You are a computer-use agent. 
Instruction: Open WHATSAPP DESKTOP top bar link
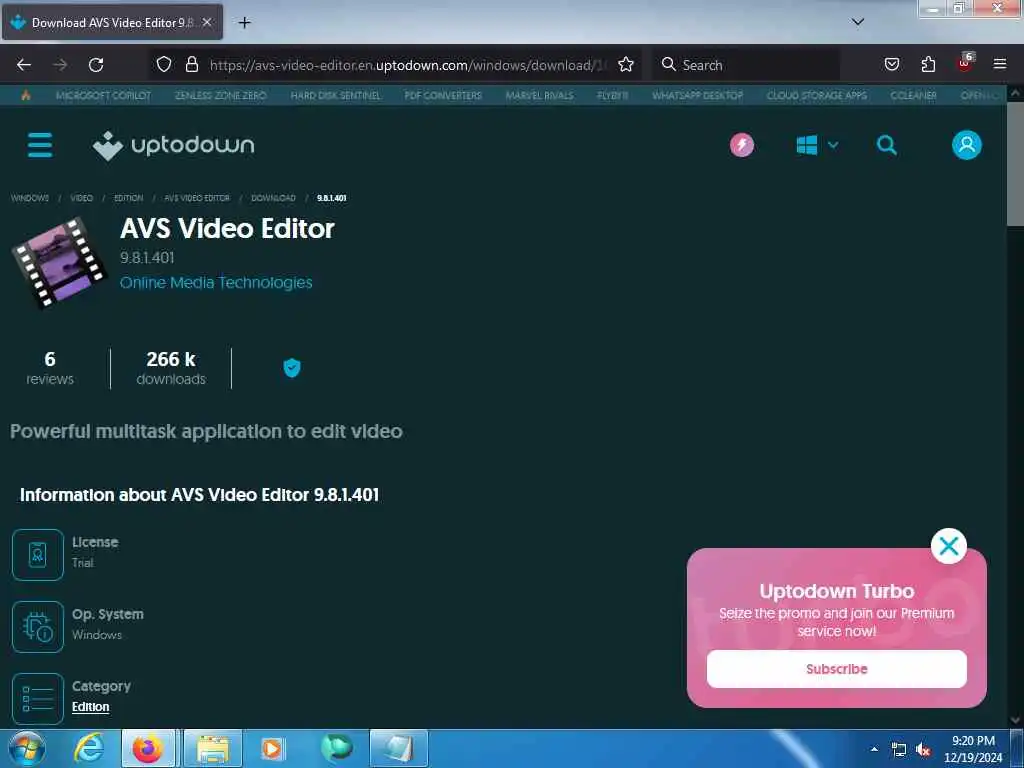pyautogui.click(x=697, y=95)
